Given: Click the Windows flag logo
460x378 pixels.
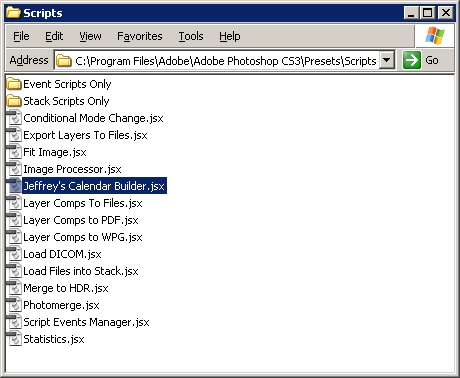Looking at the screenshot, I should point(435,36).
